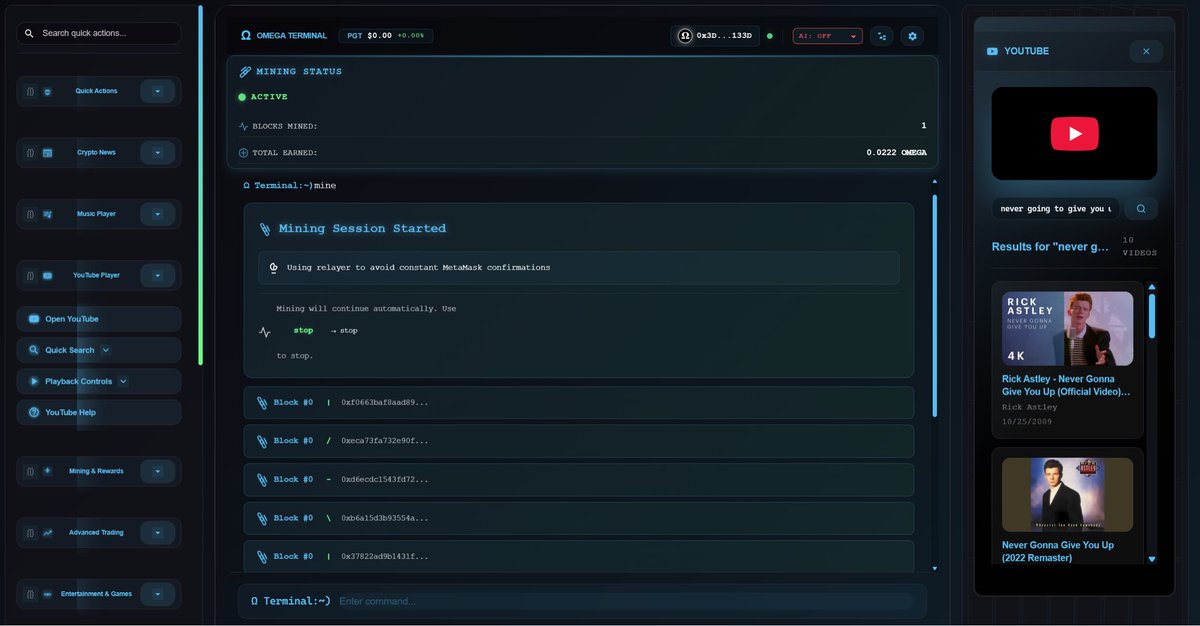Screen dimensions: 1200x626
Task: Click the YouTube logo in panel header
Action: [x=992, y=51]
